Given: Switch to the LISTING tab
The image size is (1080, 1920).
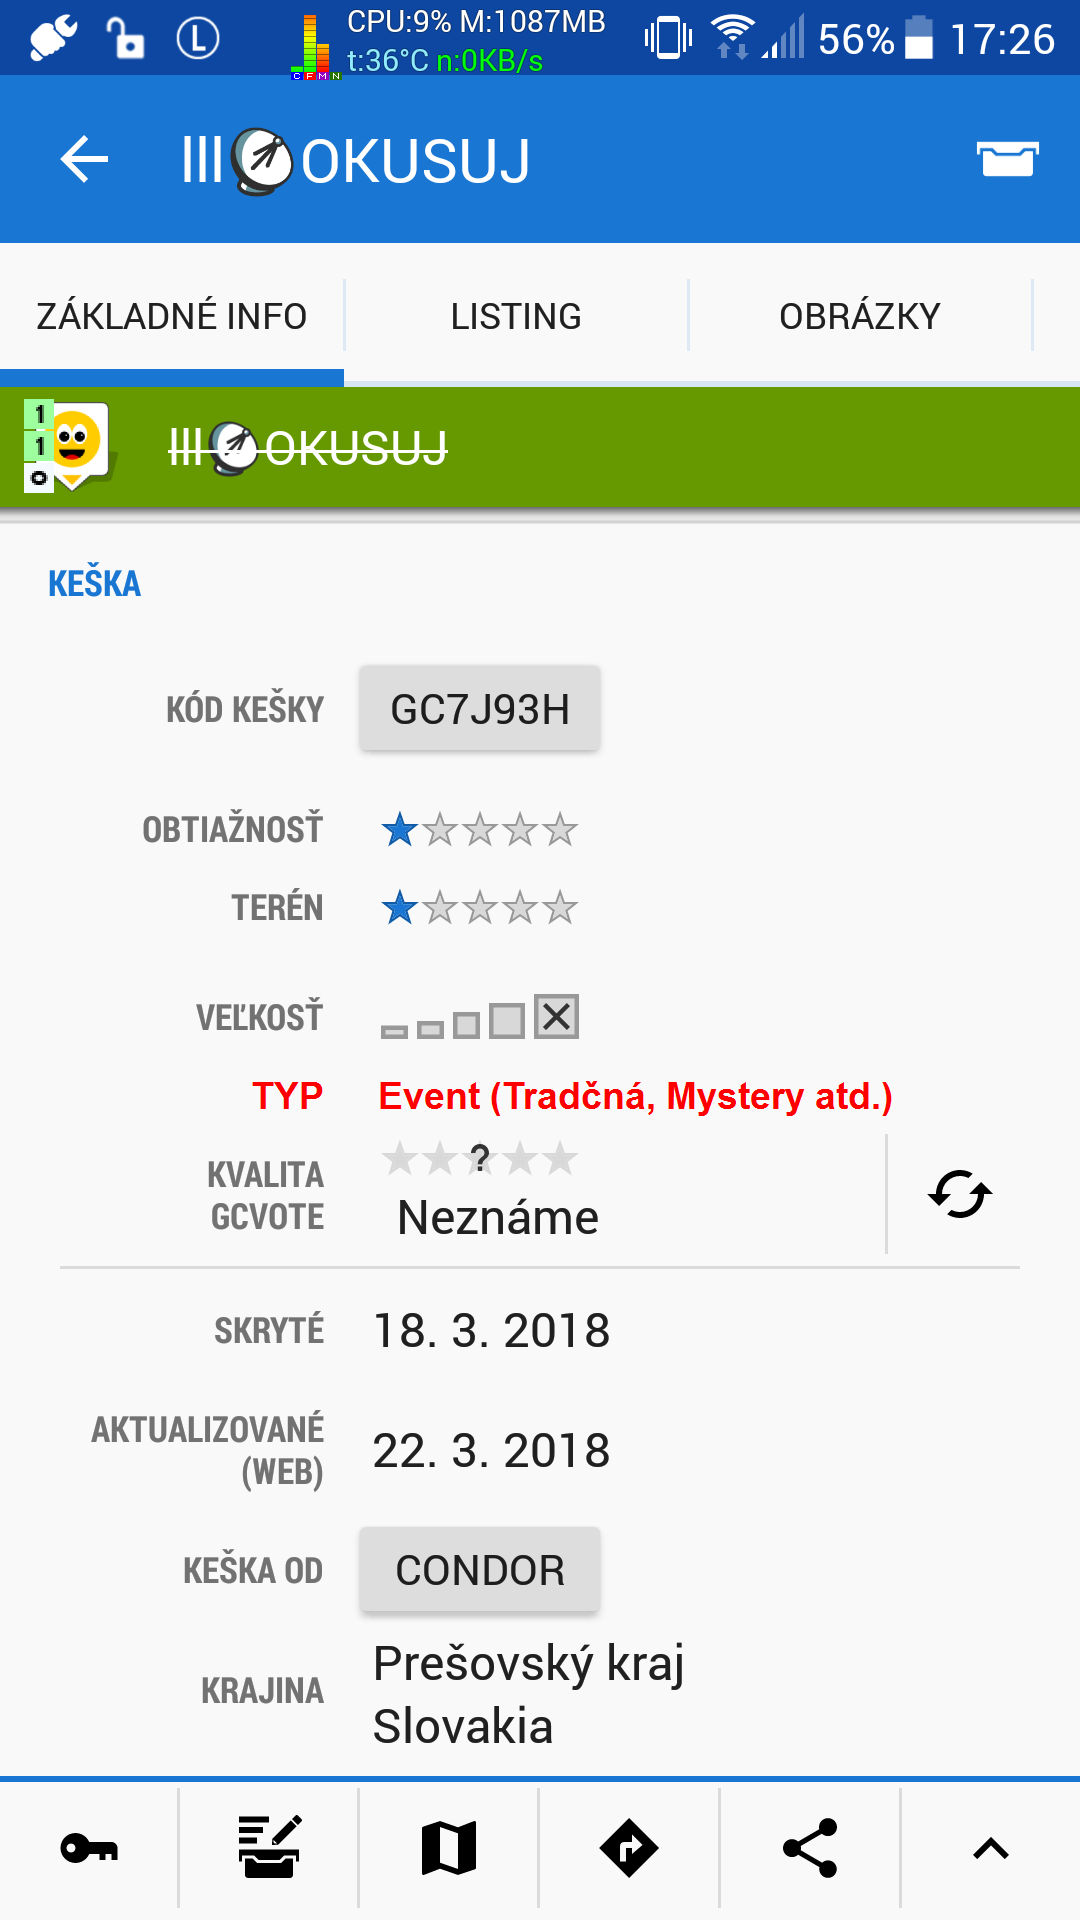Looking at the screenshot, I should 516,316.
